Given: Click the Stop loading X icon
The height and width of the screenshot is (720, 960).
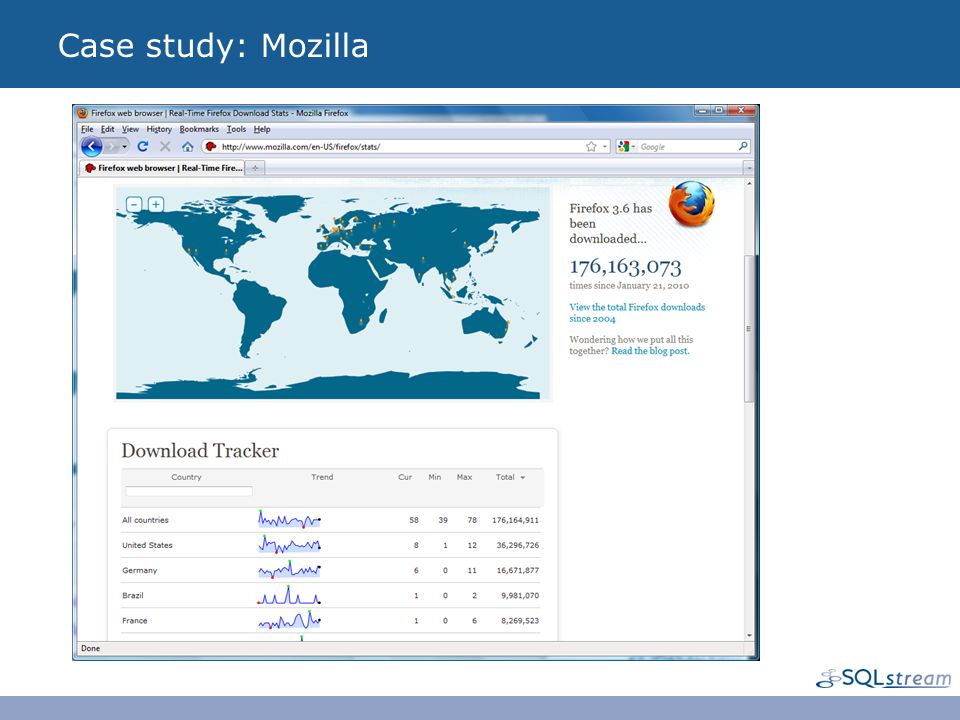Looking at the screenshot, I should coord(165,147).
